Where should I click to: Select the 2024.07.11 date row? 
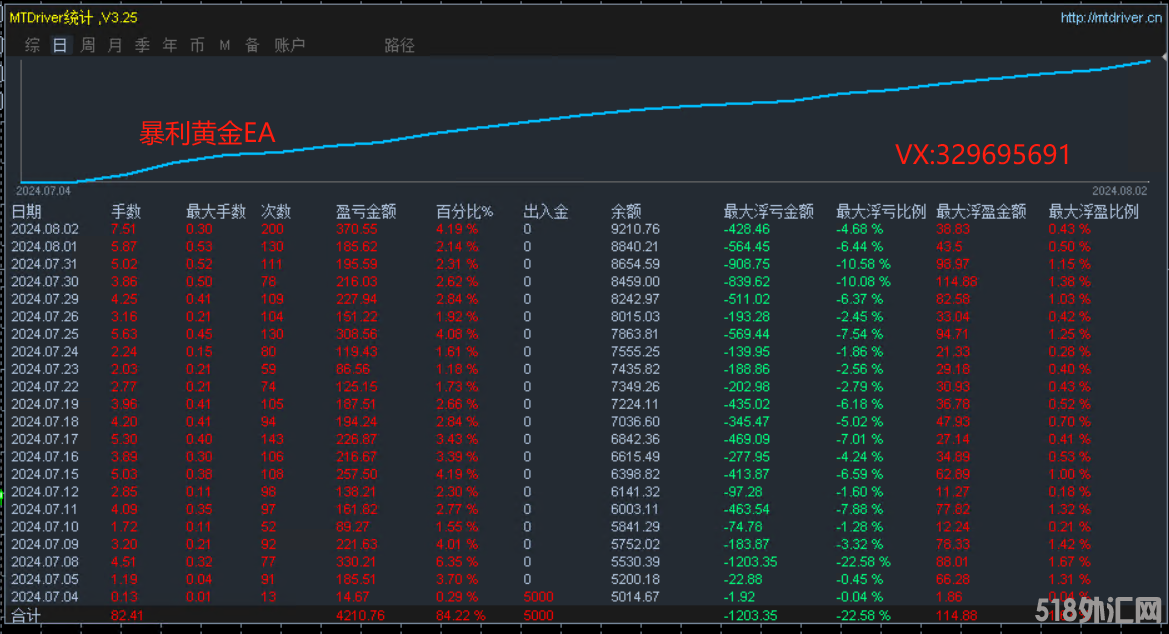tap(45, 509)
